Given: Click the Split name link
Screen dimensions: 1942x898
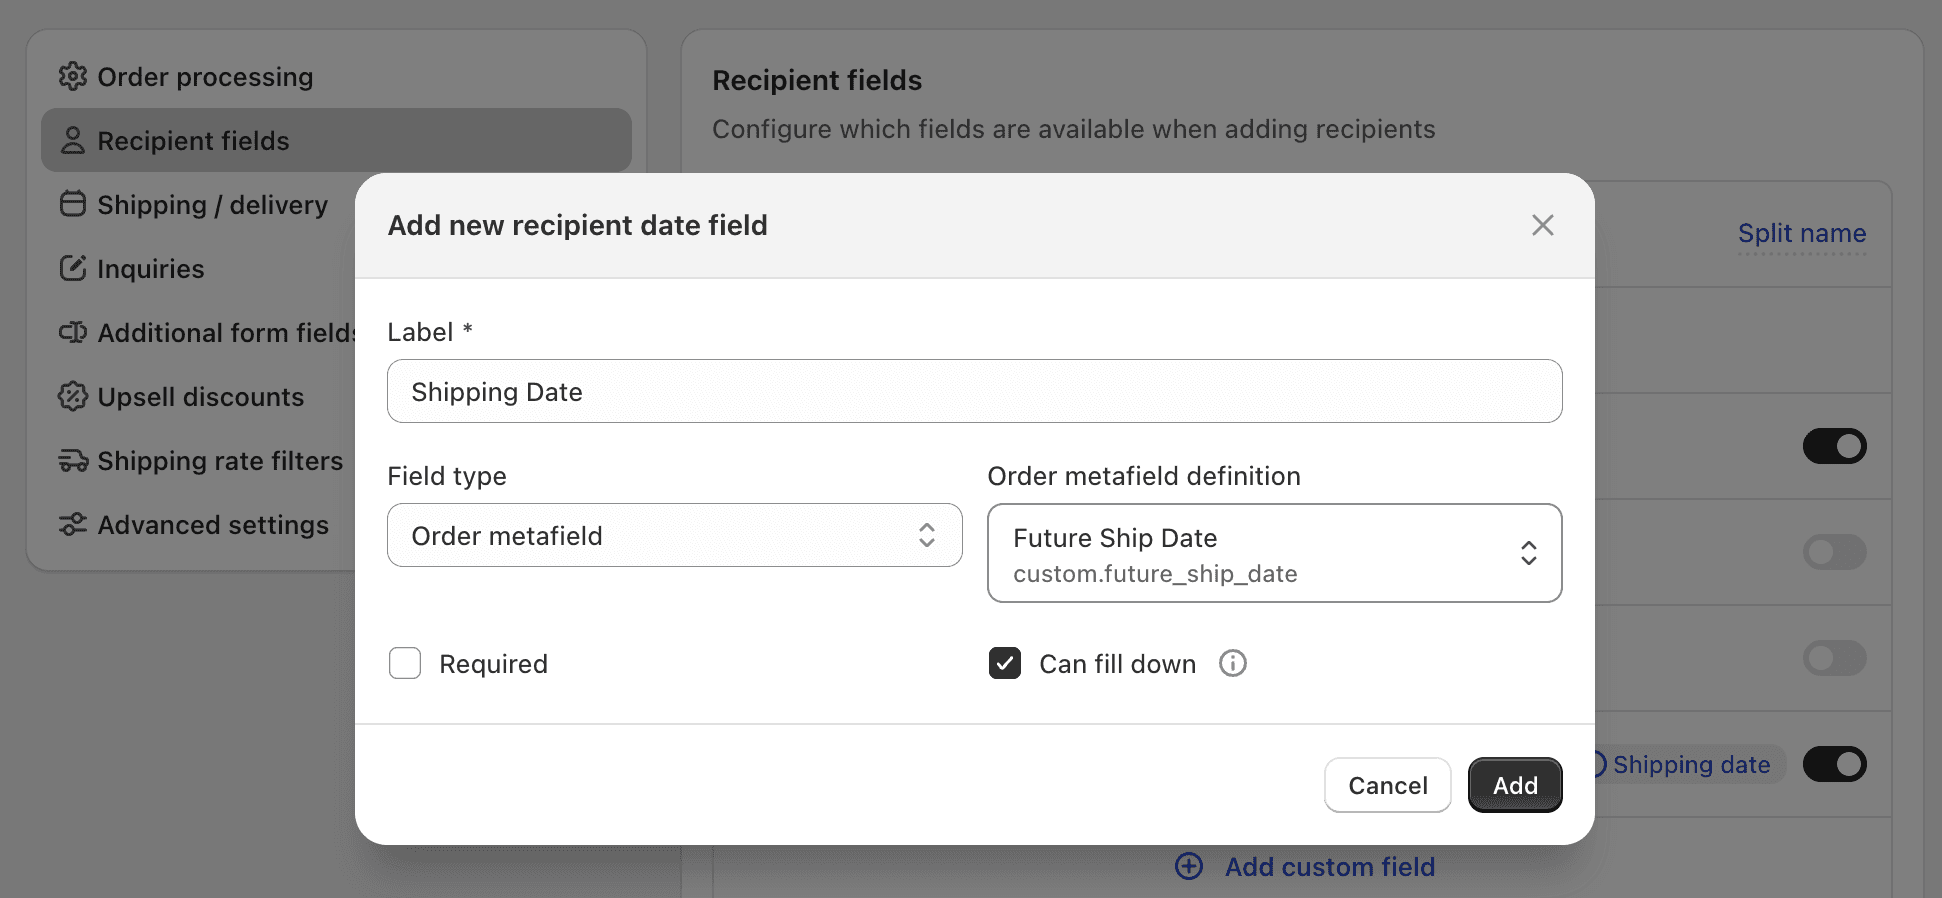Looking at the screenshot, I should (1802, 233).
